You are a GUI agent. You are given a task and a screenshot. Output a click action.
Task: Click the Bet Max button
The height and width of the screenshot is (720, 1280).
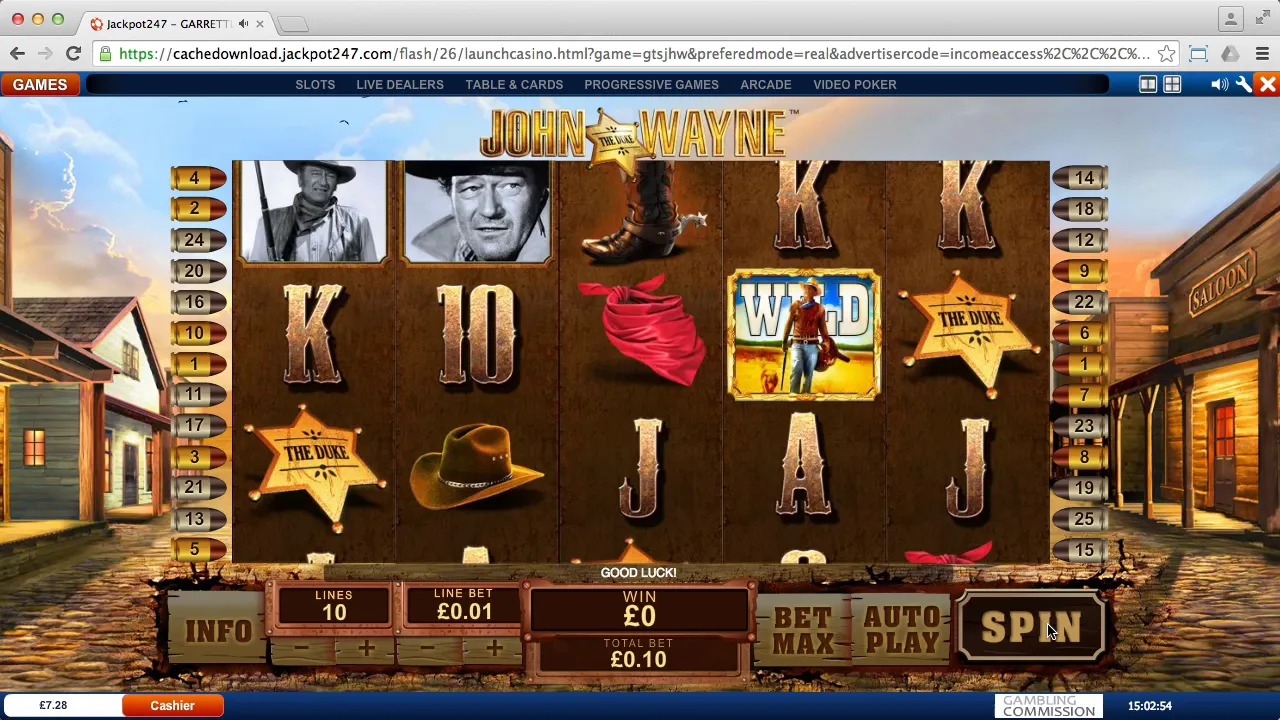click(803, 630)
